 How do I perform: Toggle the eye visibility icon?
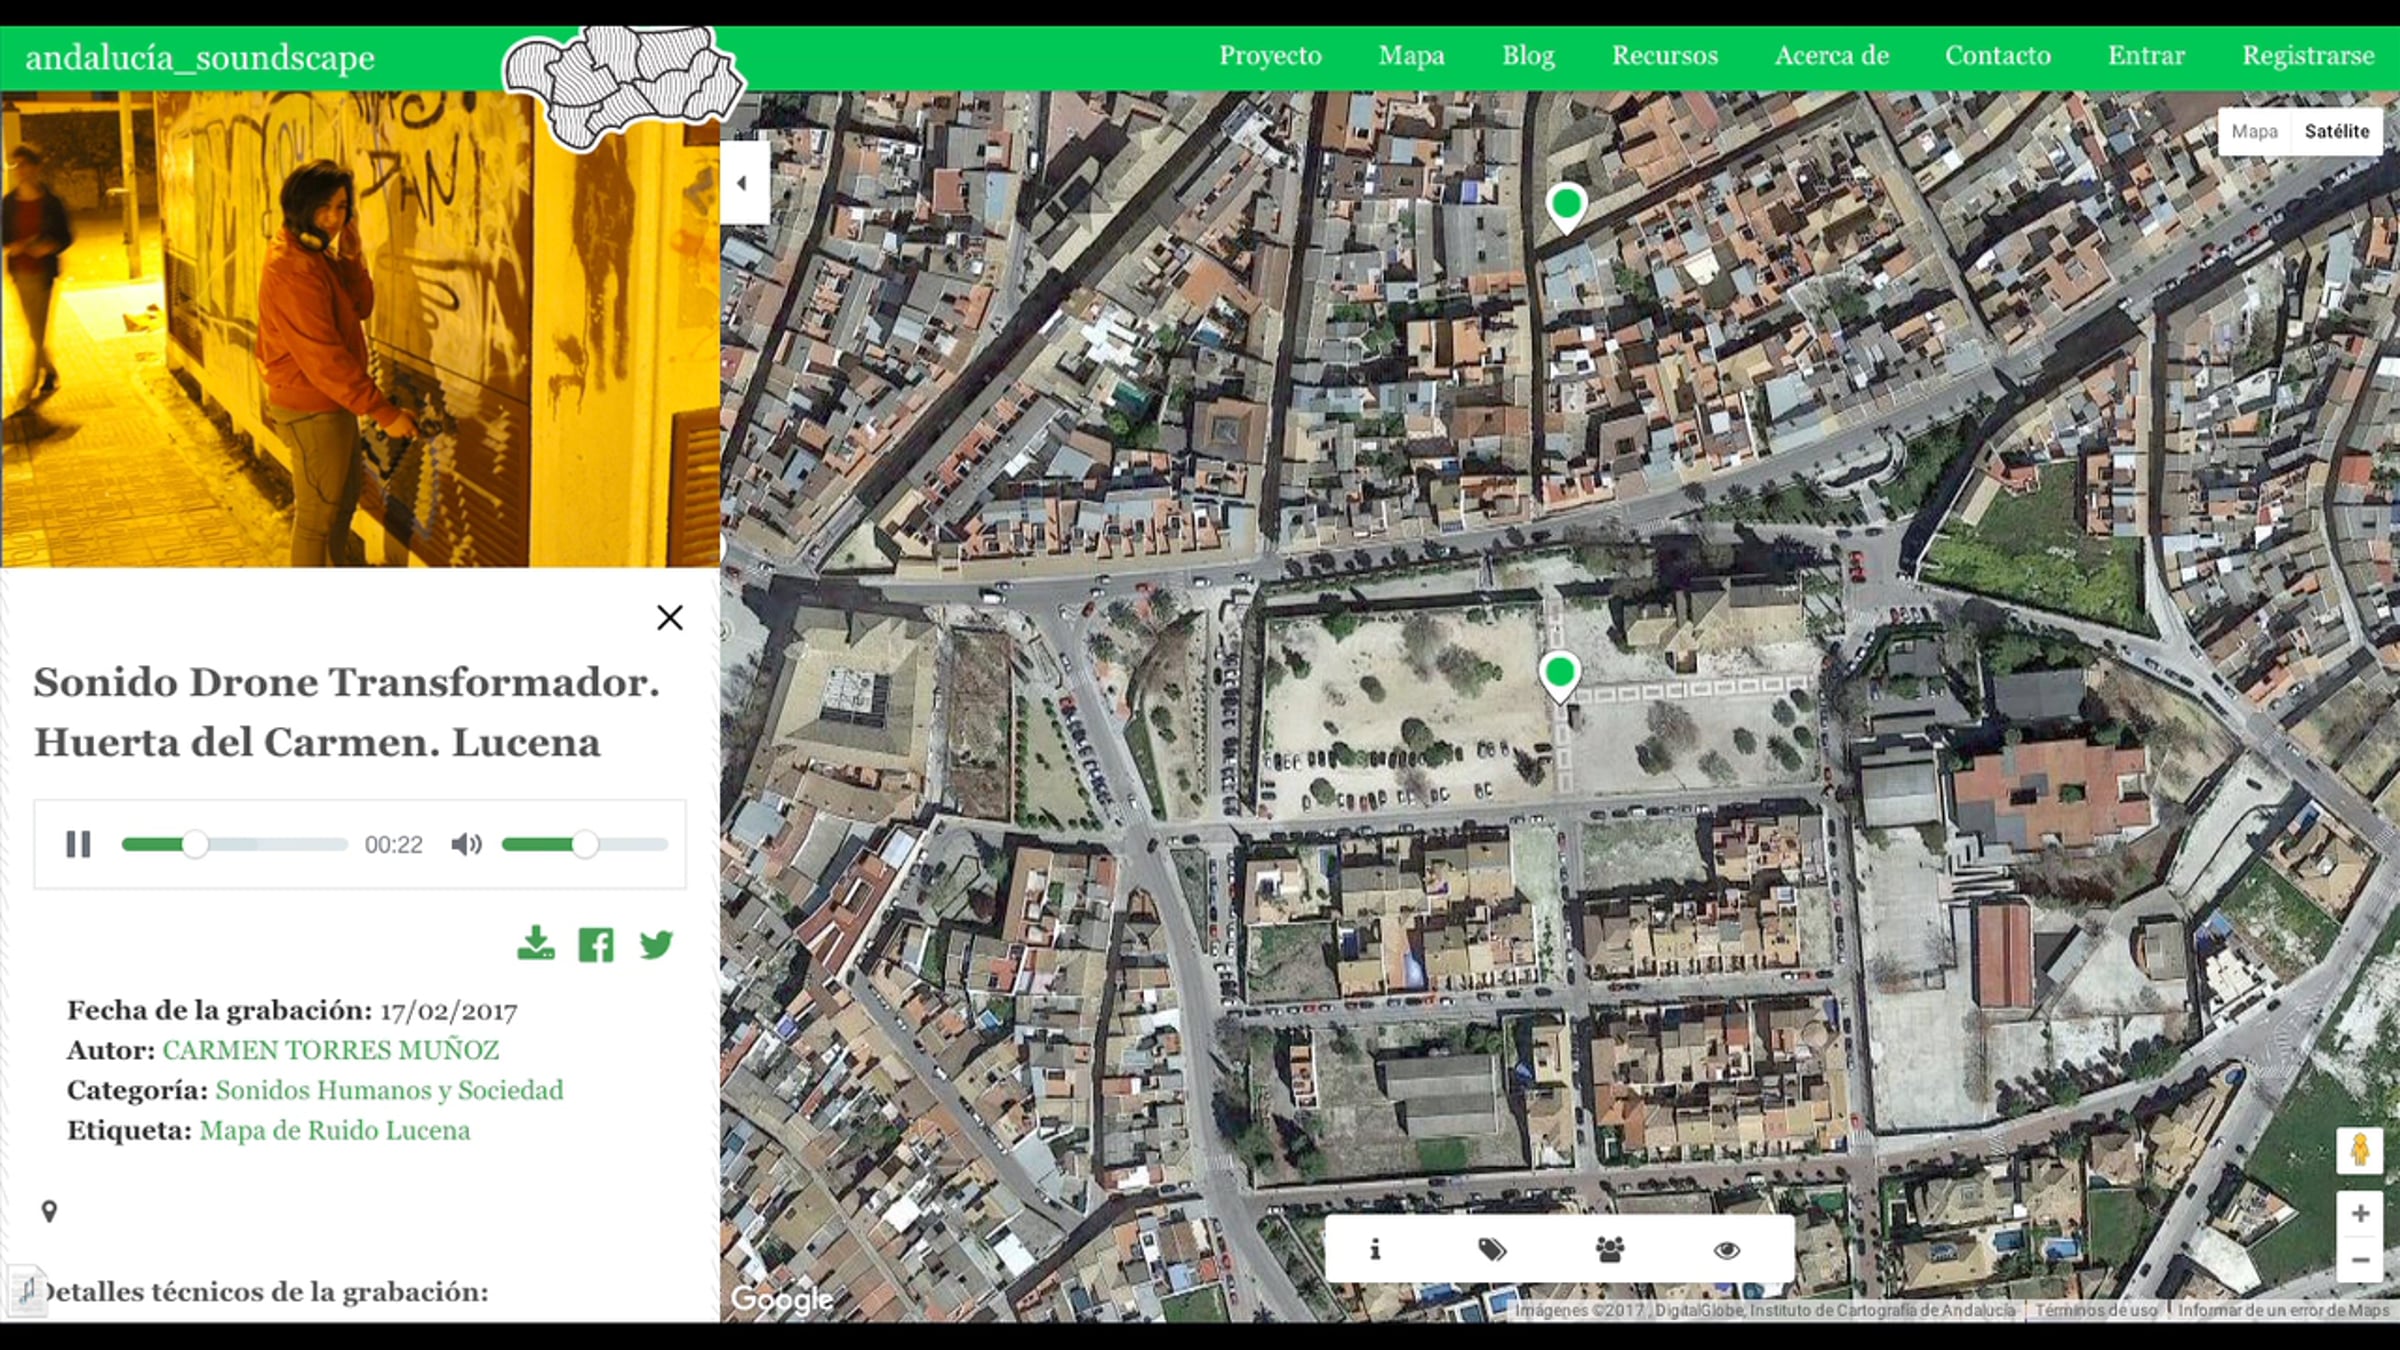point(1727,1250)
